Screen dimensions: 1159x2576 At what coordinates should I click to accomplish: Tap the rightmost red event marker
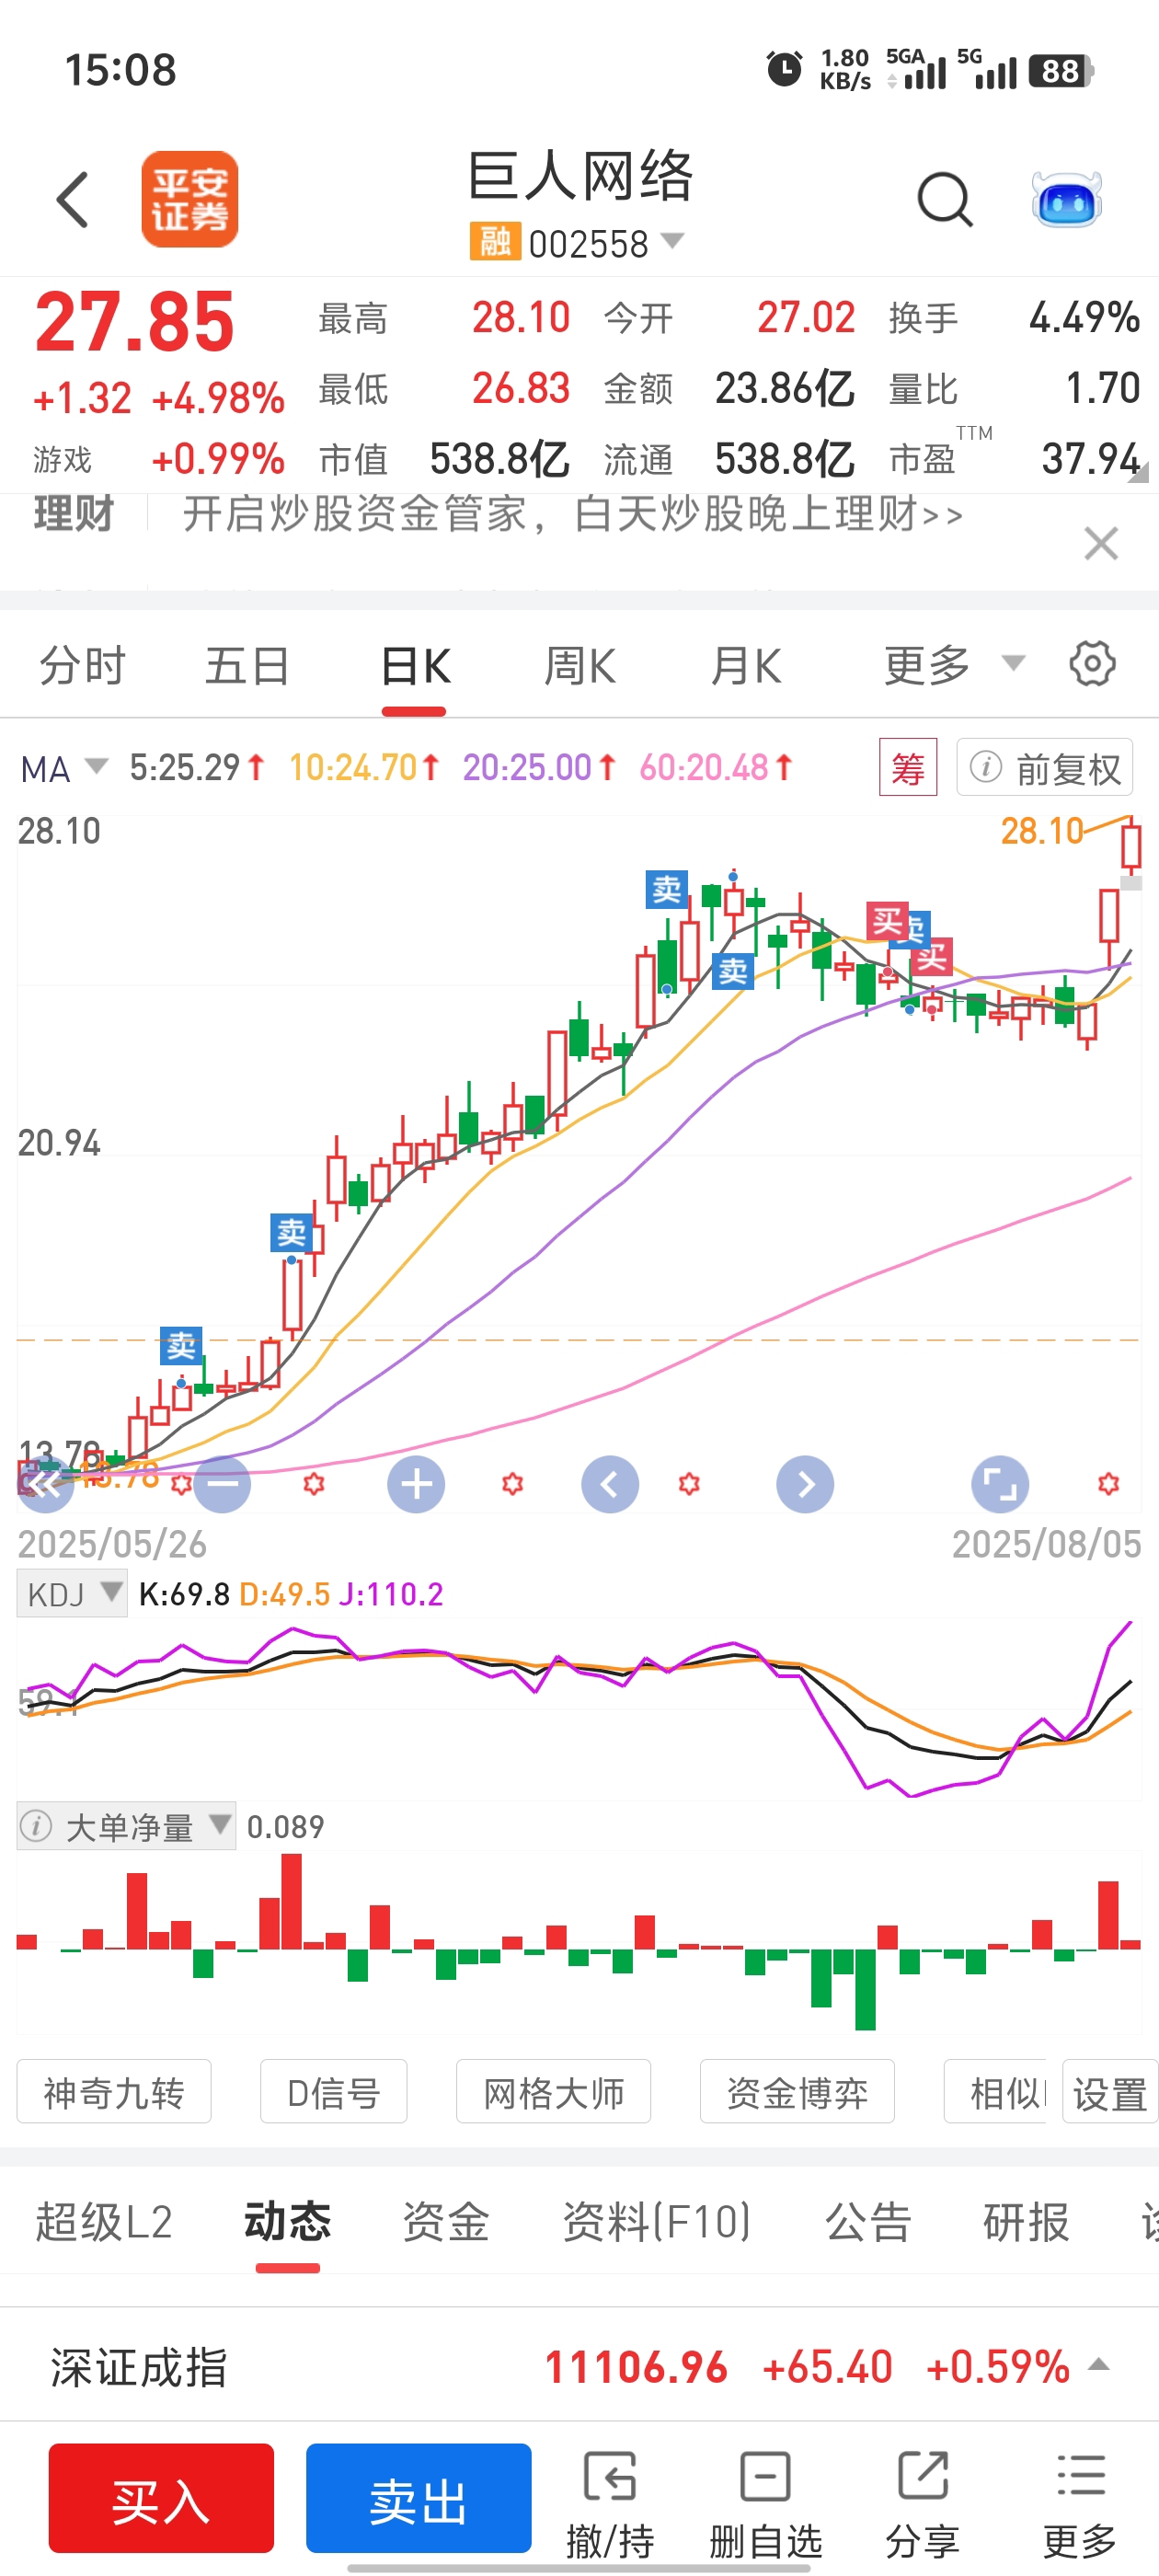1108,1484
